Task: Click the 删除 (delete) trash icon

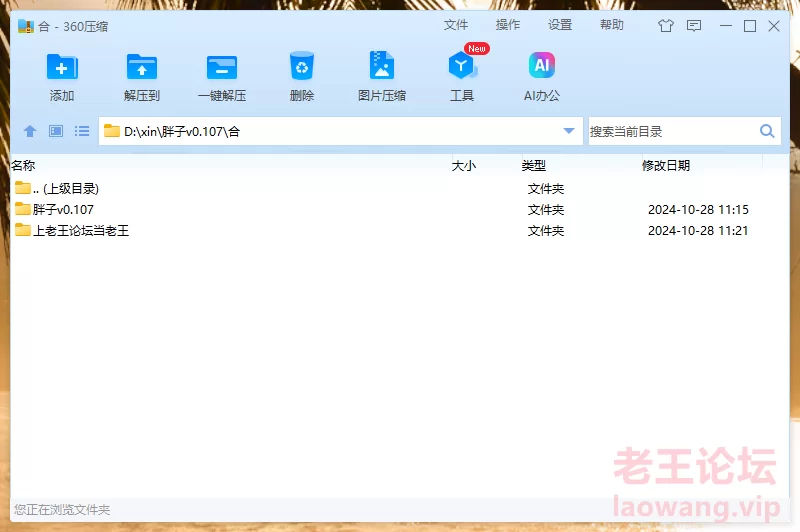Action: [302, 66]
